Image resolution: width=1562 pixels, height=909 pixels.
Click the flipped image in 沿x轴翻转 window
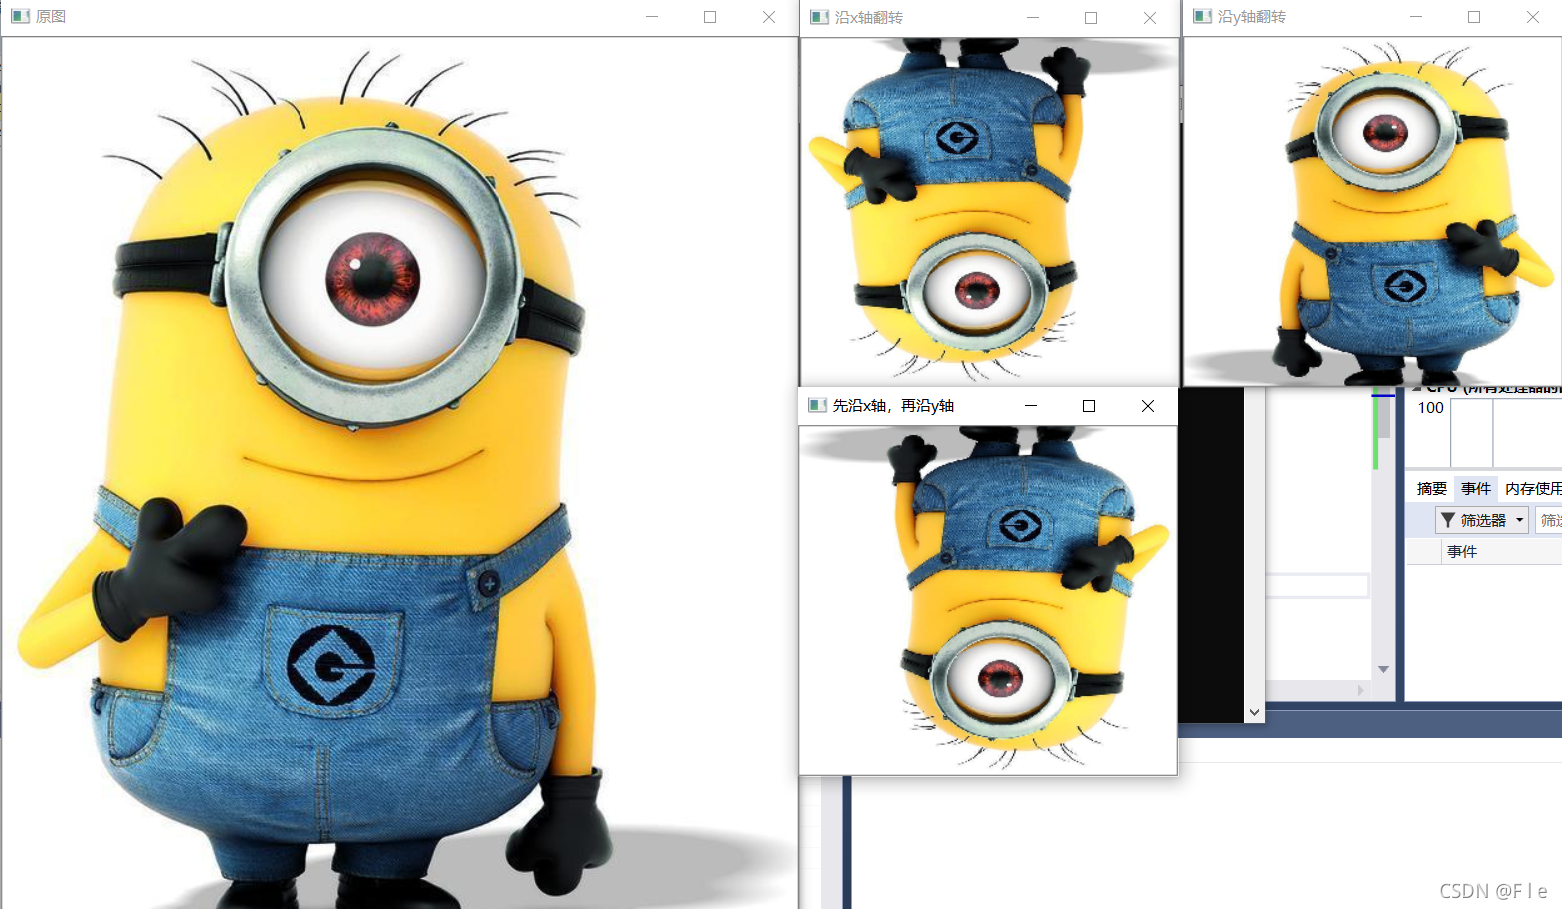coord(990,211)
